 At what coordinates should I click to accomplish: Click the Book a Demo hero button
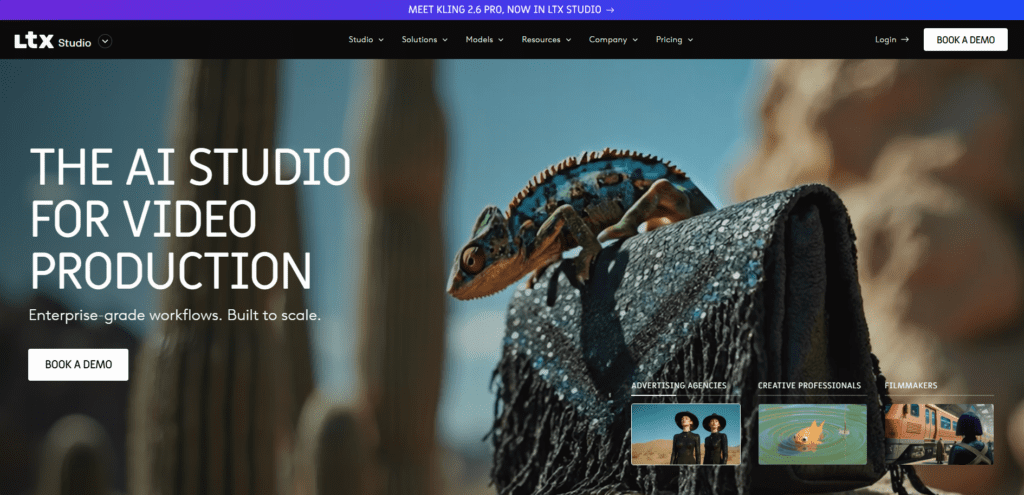(x=78, y=364)
